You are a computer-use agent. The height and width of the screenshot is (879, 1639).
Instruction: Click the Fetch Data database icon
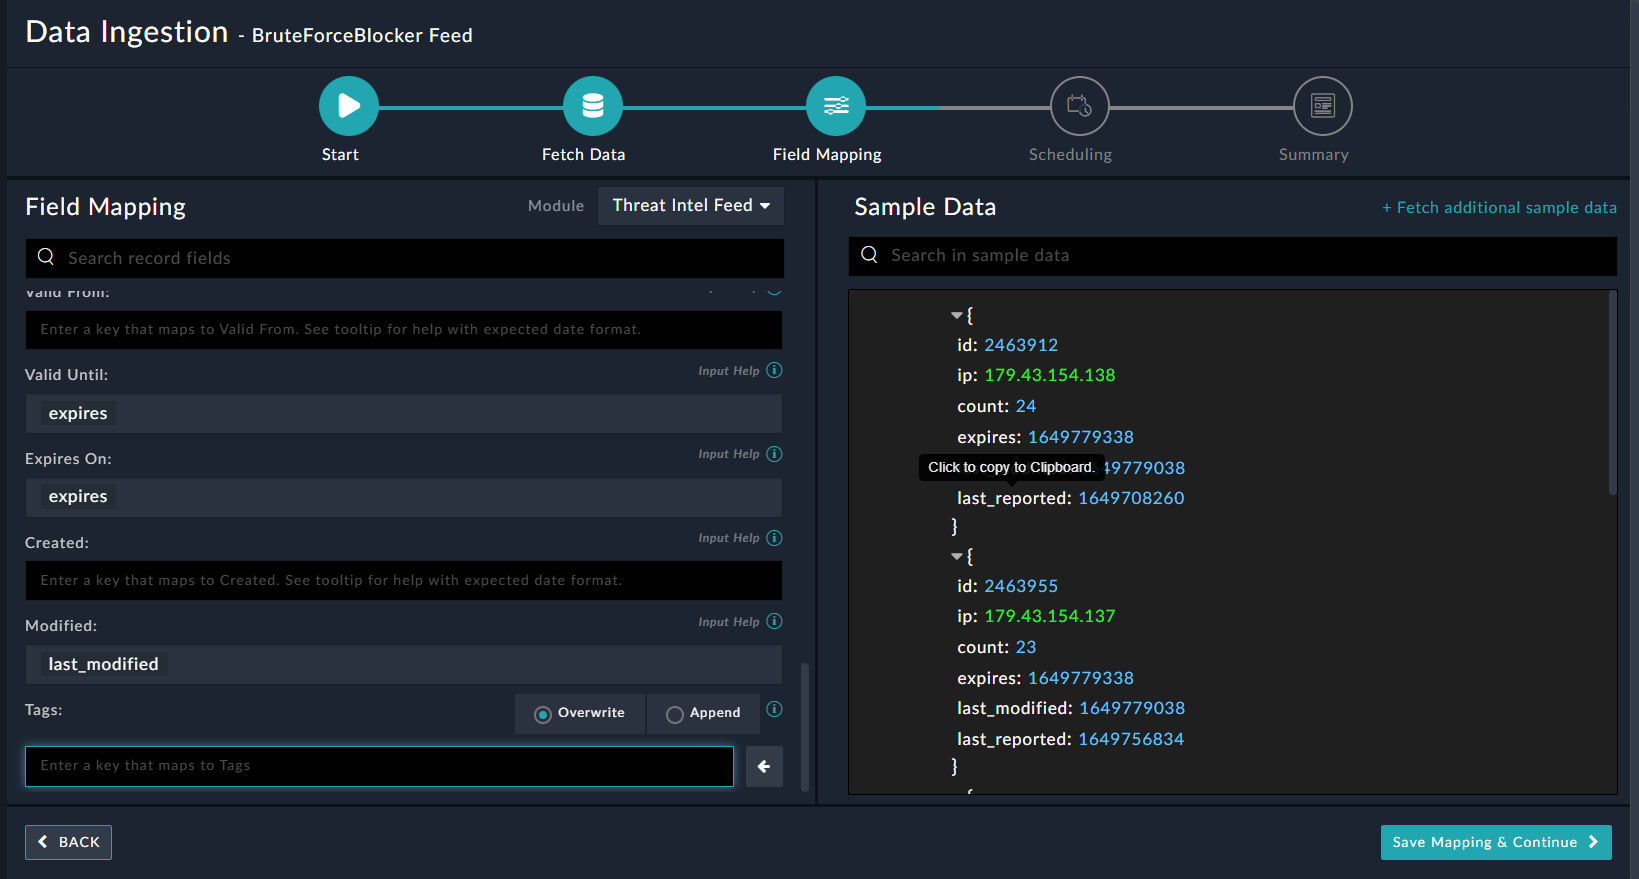click(592, 106)
